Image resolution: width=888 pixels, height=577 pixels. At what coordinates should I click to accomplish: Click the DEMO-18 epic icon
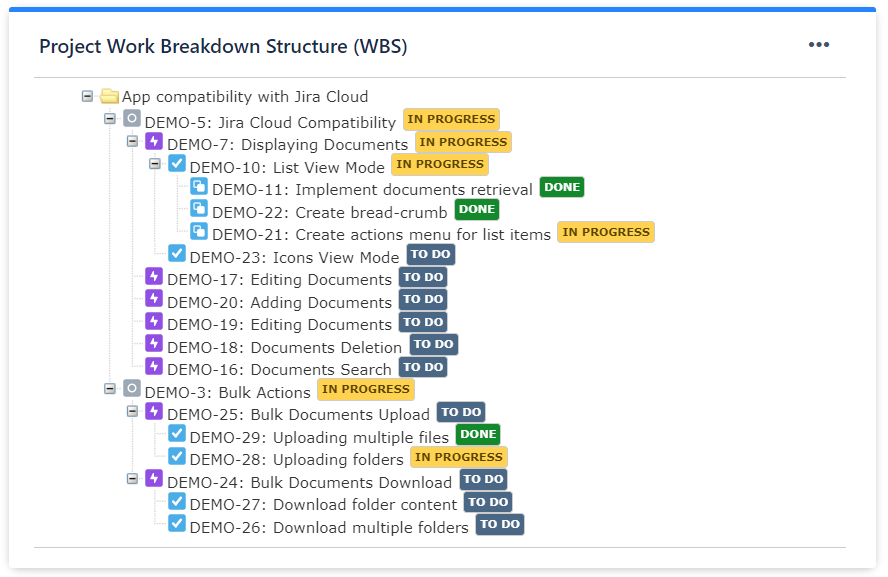click(154, 344)
